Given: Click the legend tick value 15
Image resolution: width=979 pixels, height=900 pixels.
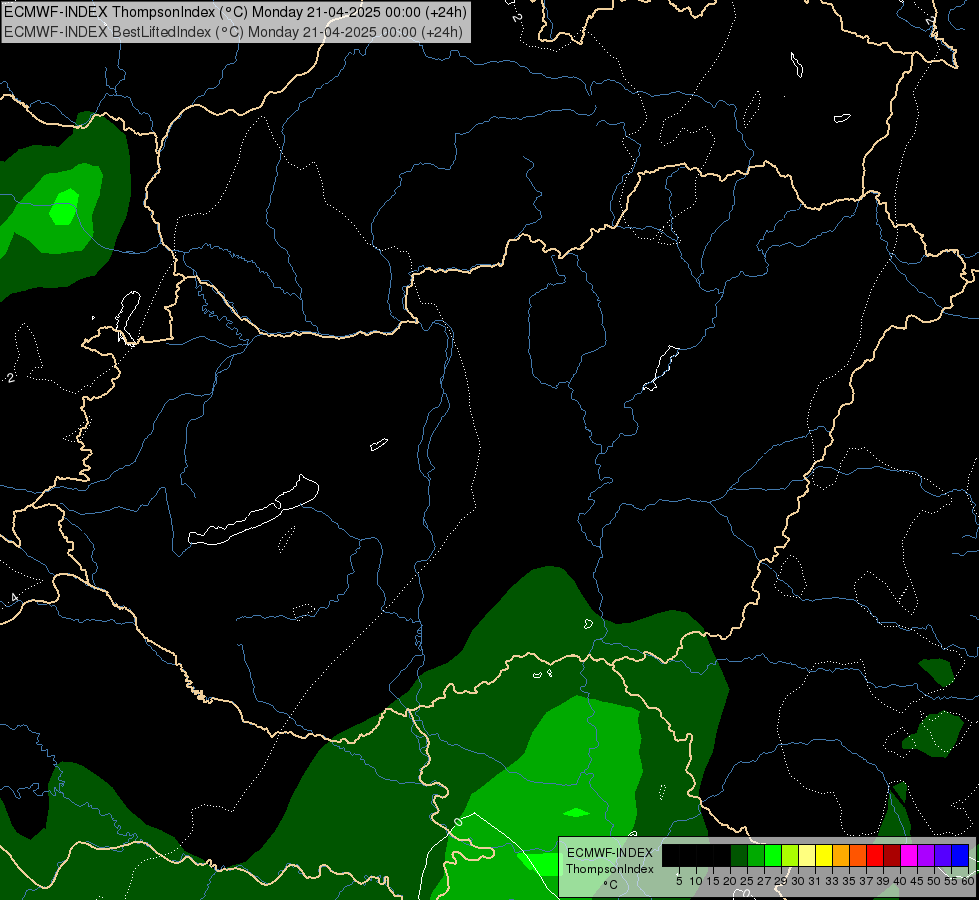Looking at the screenshot, I should click(713, 881).
